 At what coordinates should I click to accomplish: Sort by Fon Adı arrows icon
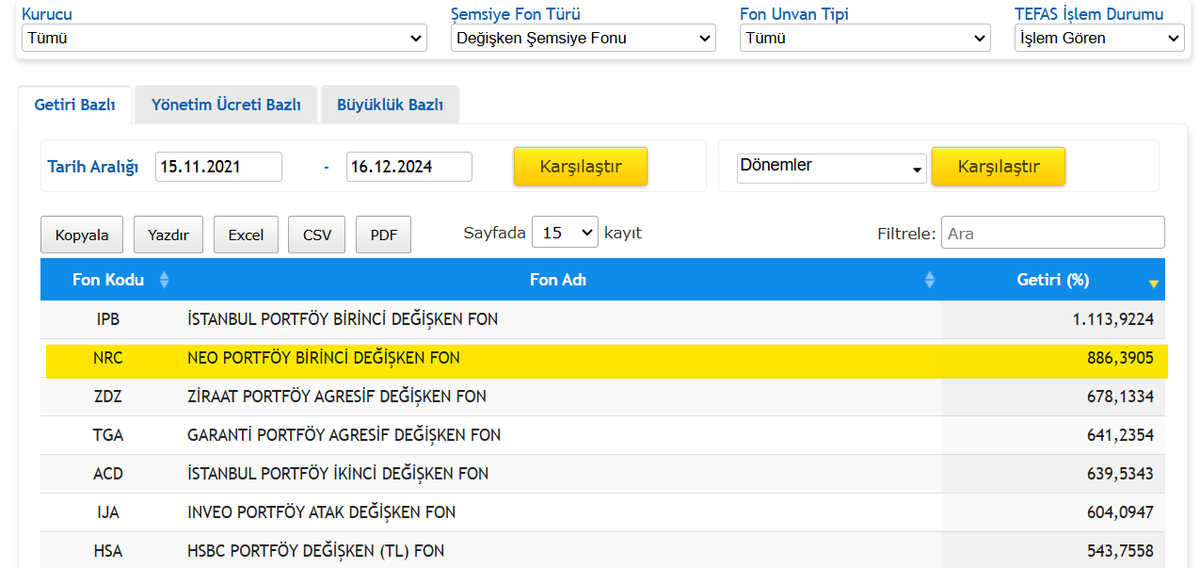tap(930, 280)
